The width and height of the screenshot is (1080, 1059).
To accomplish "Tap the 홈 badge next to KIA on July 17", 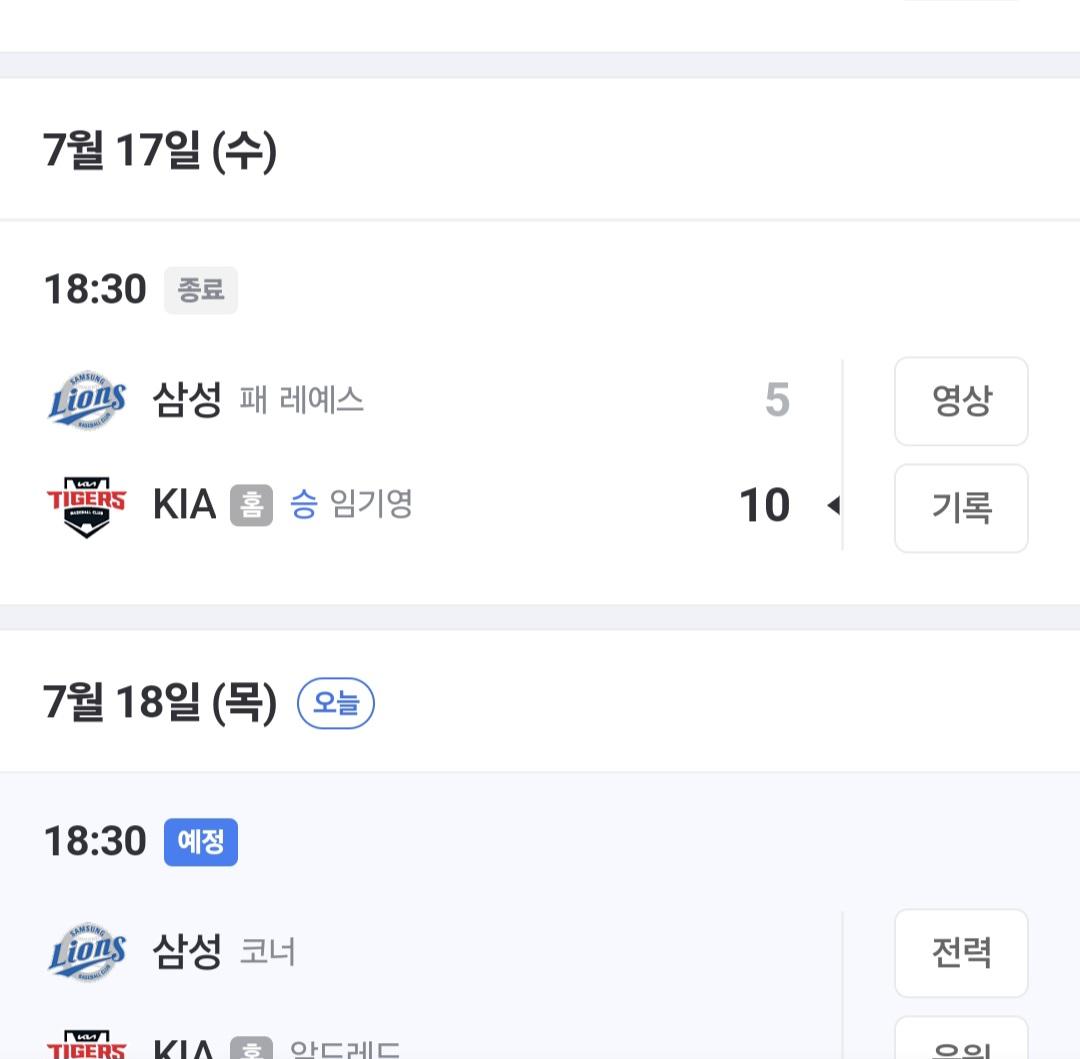I will tap(251, 505).
